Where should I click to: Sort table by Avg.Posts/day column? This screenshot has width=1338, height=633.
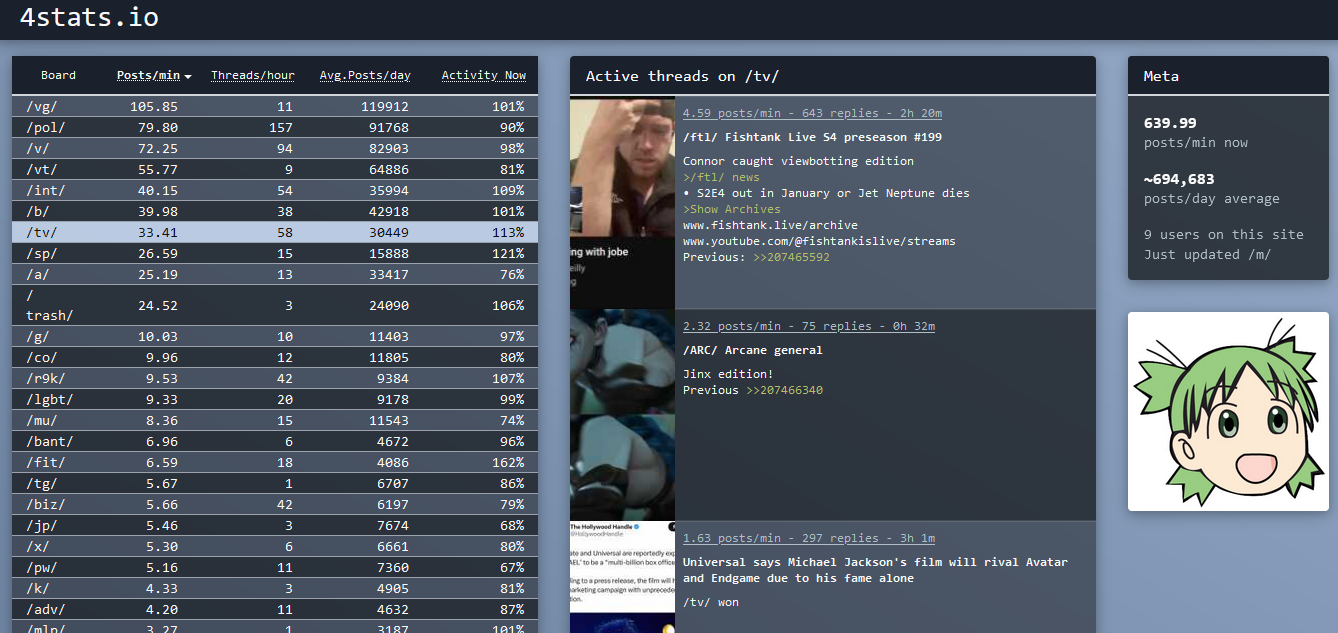(364, 75)
